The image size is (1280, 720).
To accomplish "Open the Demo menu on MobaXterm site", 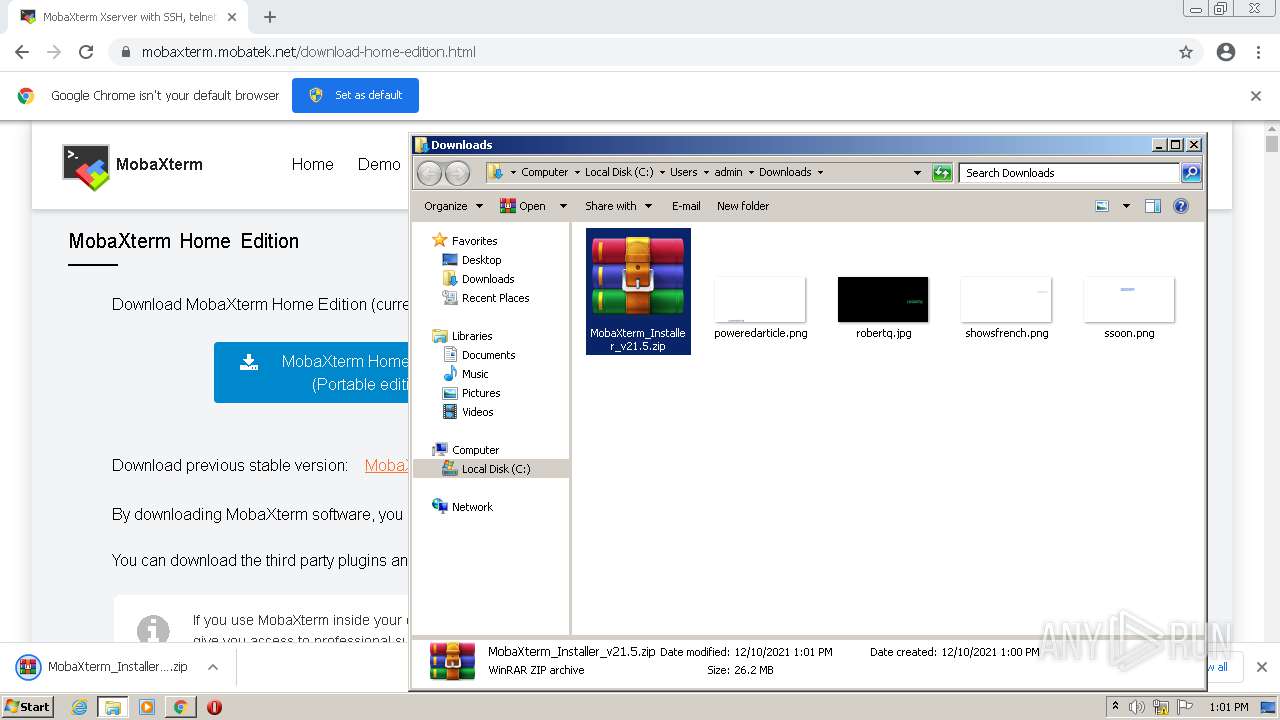I will tap(379, 164).
